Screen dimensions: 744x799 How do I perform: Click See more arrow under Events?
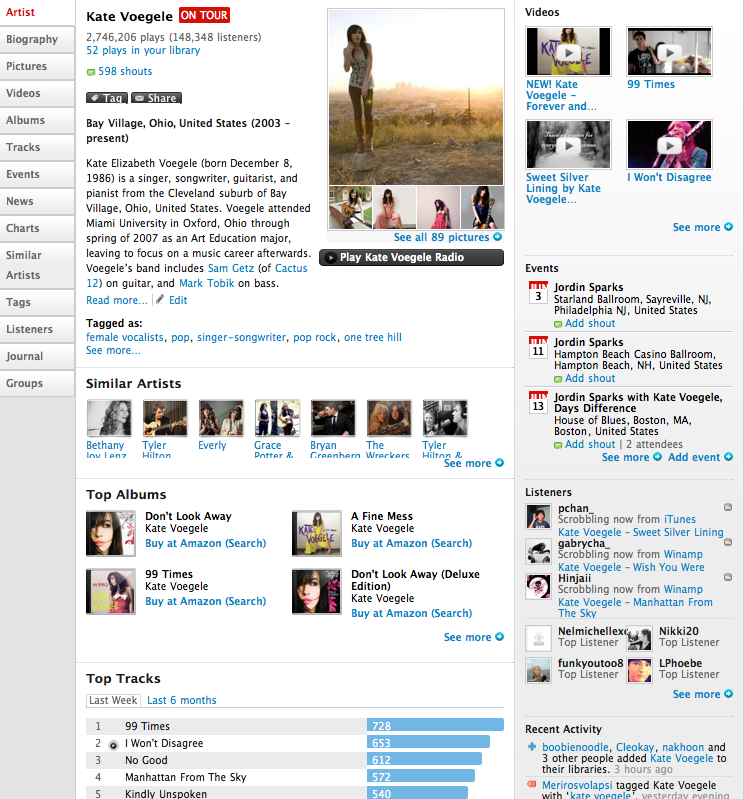pos(657,457)
